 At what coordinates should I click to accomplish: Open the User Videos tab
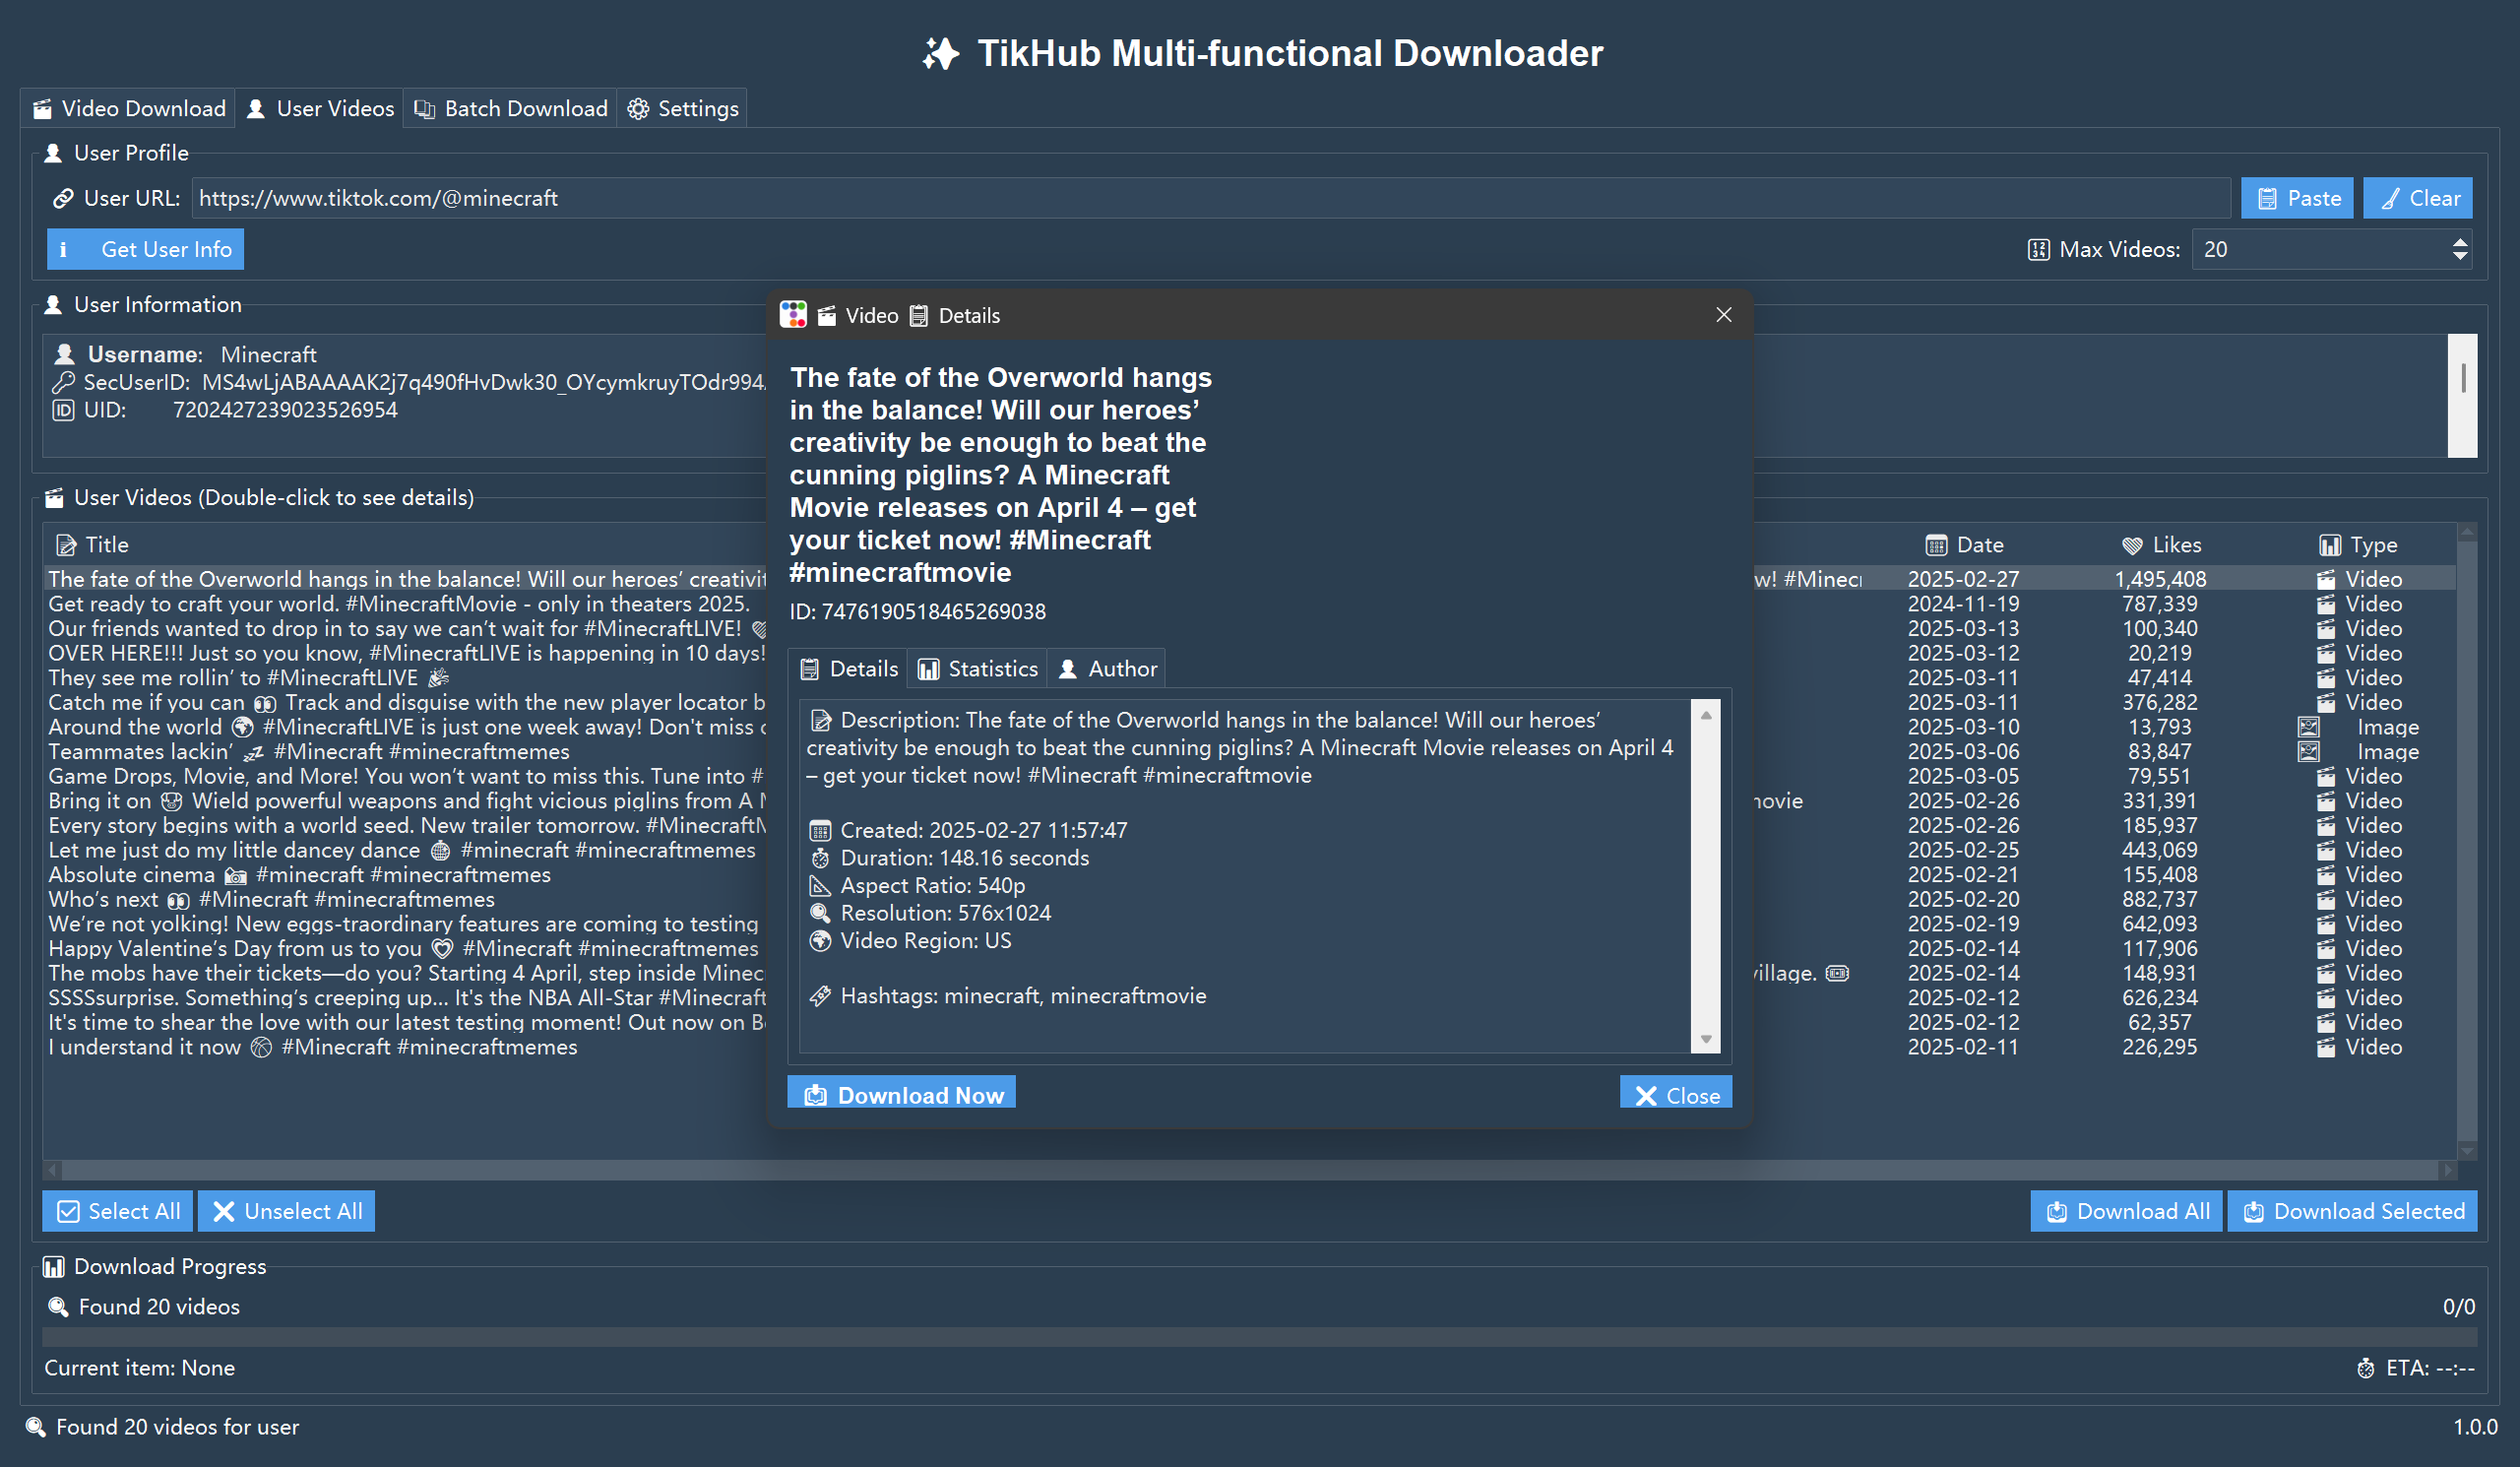pos(320,108)
